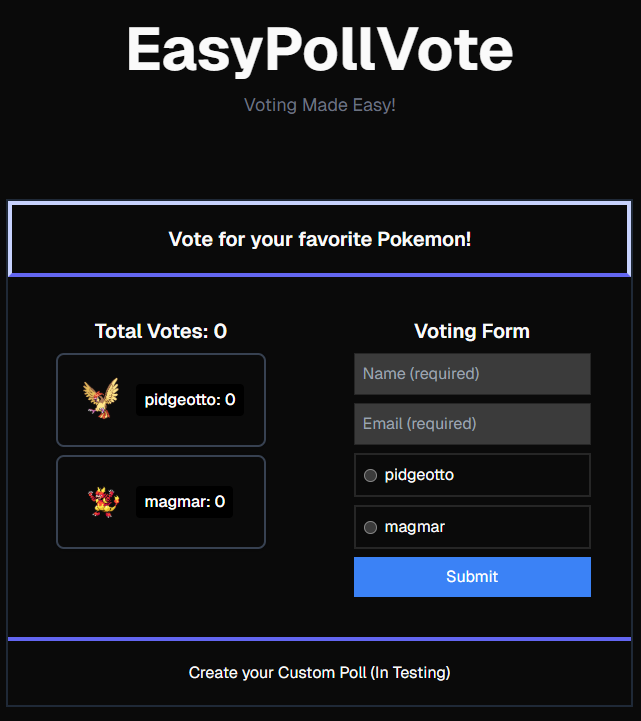The width and height of the screenshot is (641, 721).
Task: Click the EasyPollVote title heading
Action: (319, 50)
